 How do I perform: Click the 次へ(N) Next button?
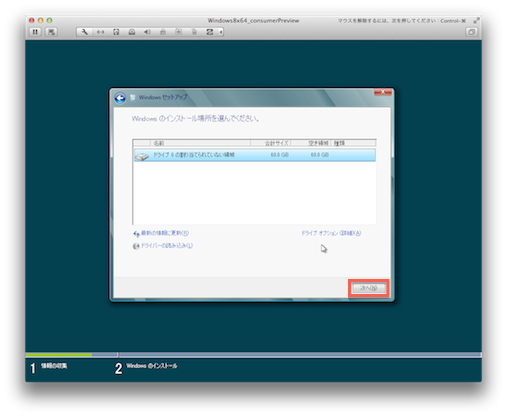(369, 288)
